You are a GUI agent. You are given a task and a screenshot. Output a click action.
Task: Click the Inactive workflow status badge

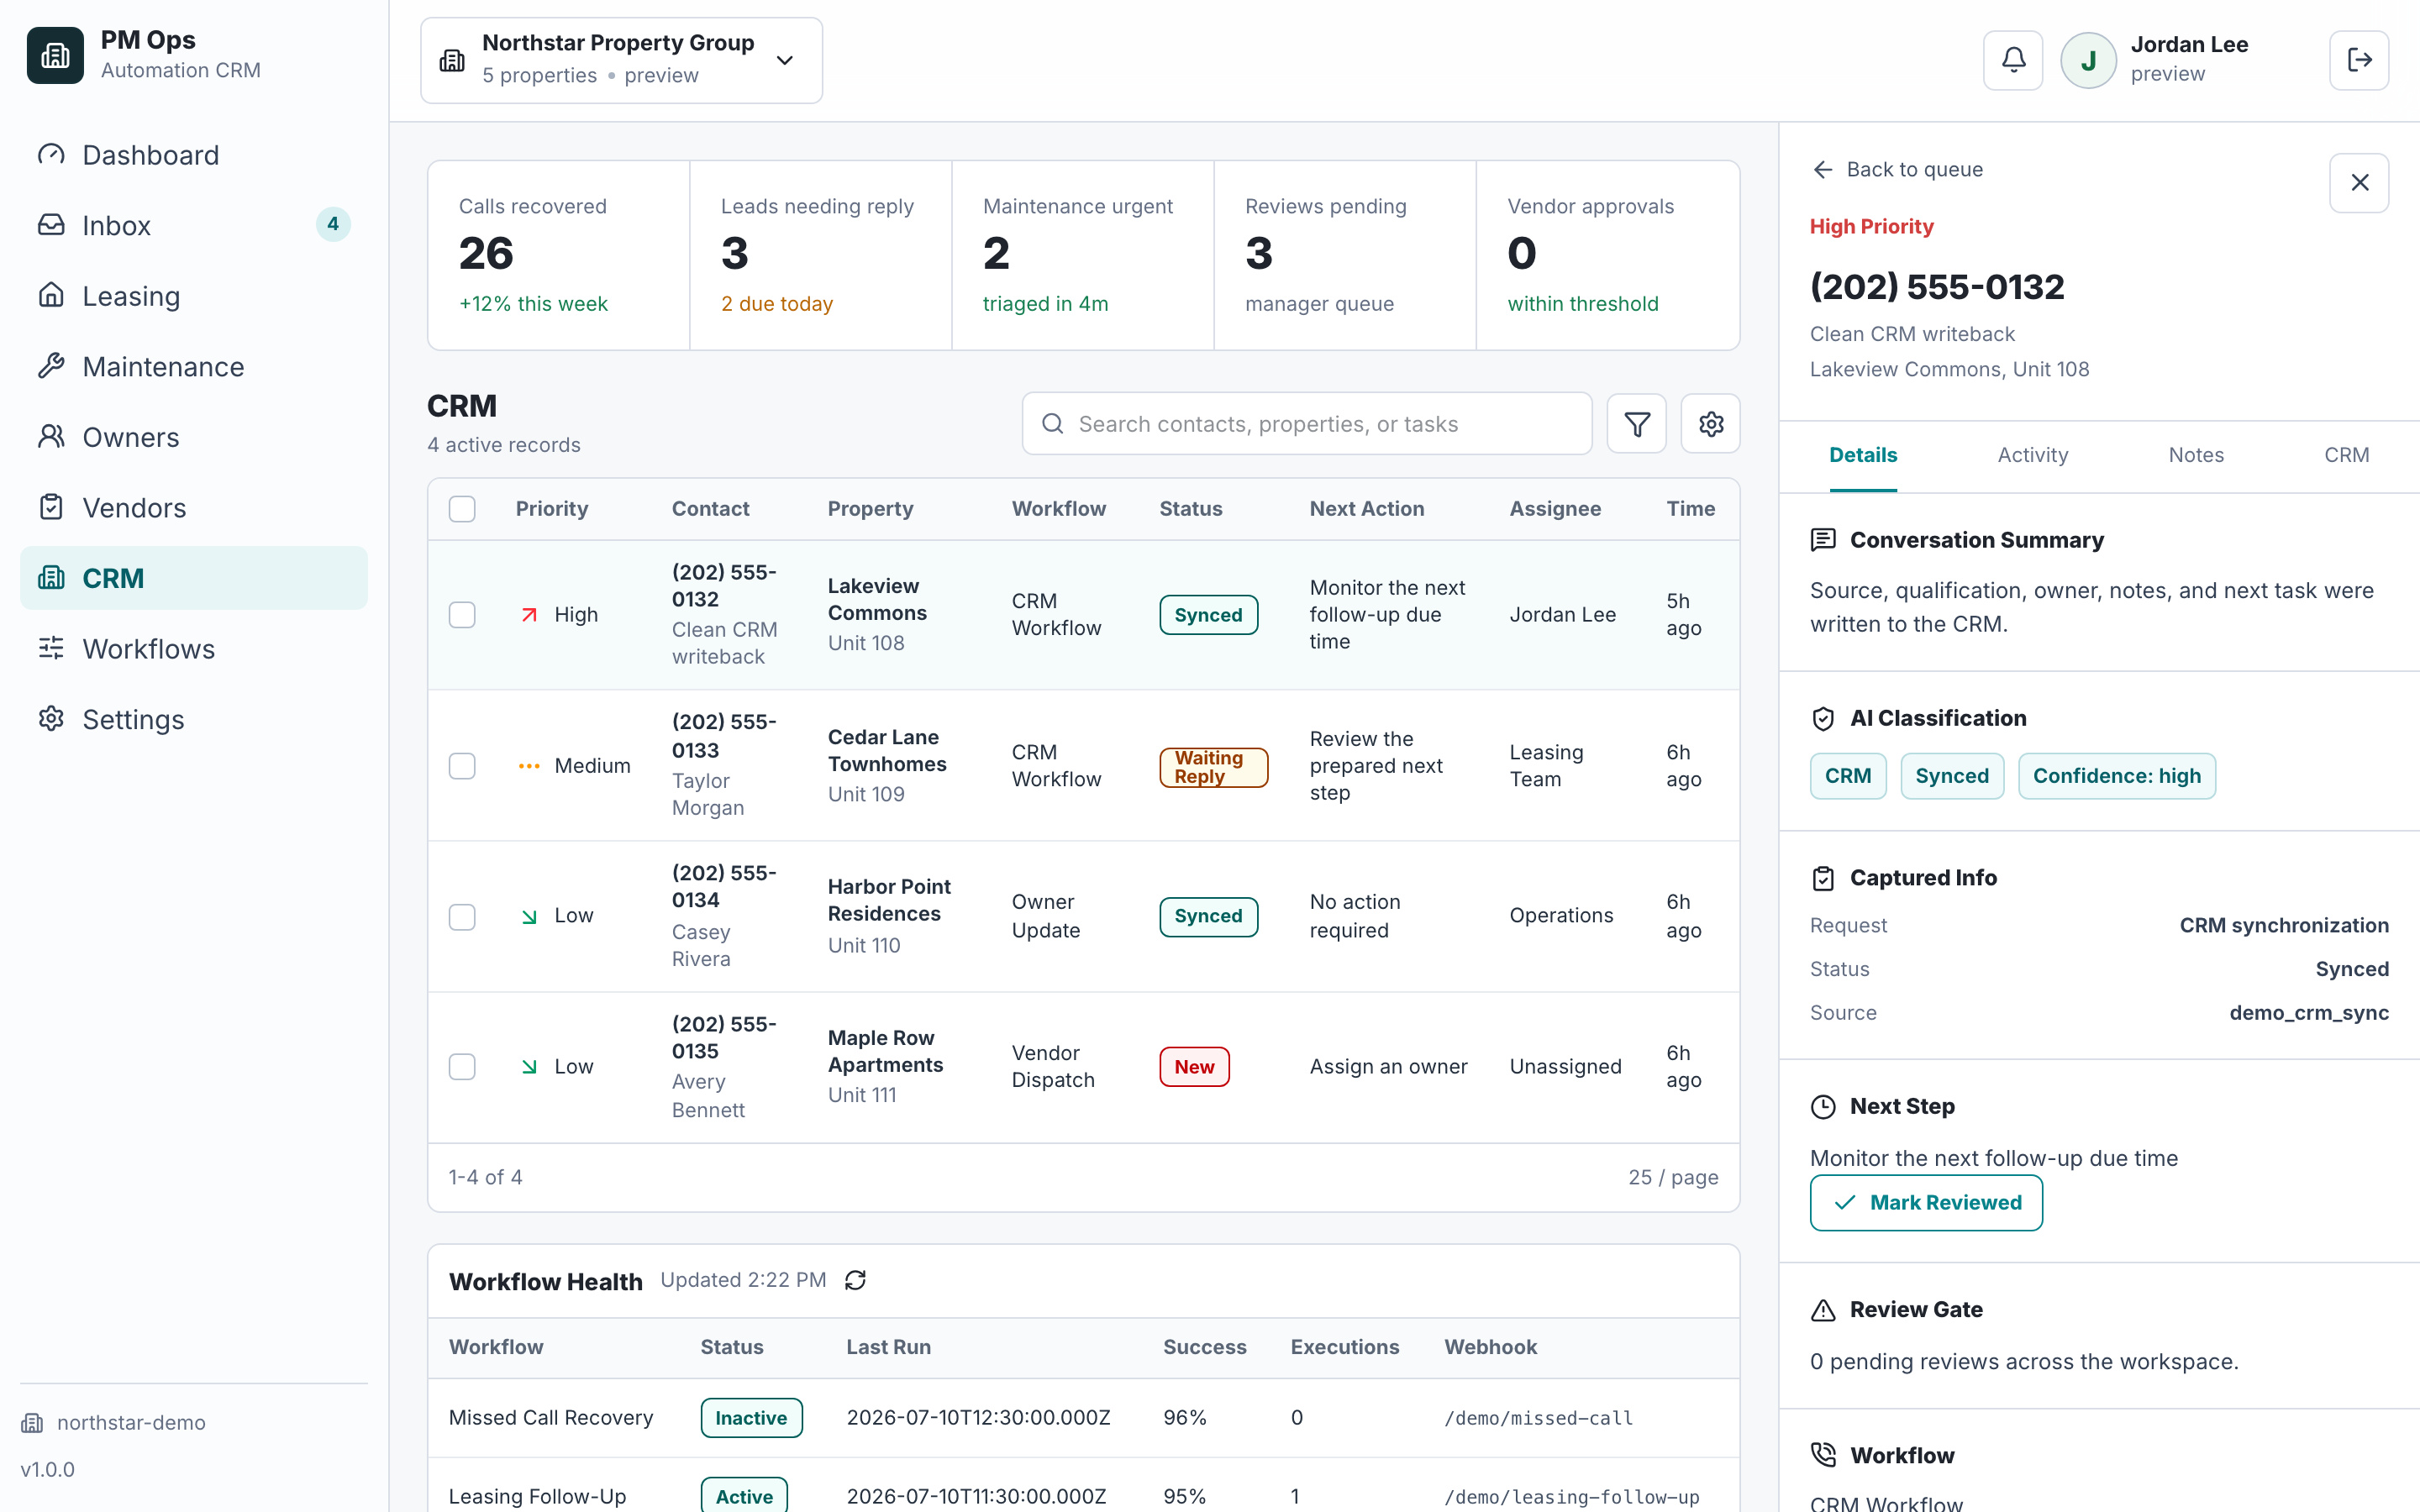tap(751, 1418)
